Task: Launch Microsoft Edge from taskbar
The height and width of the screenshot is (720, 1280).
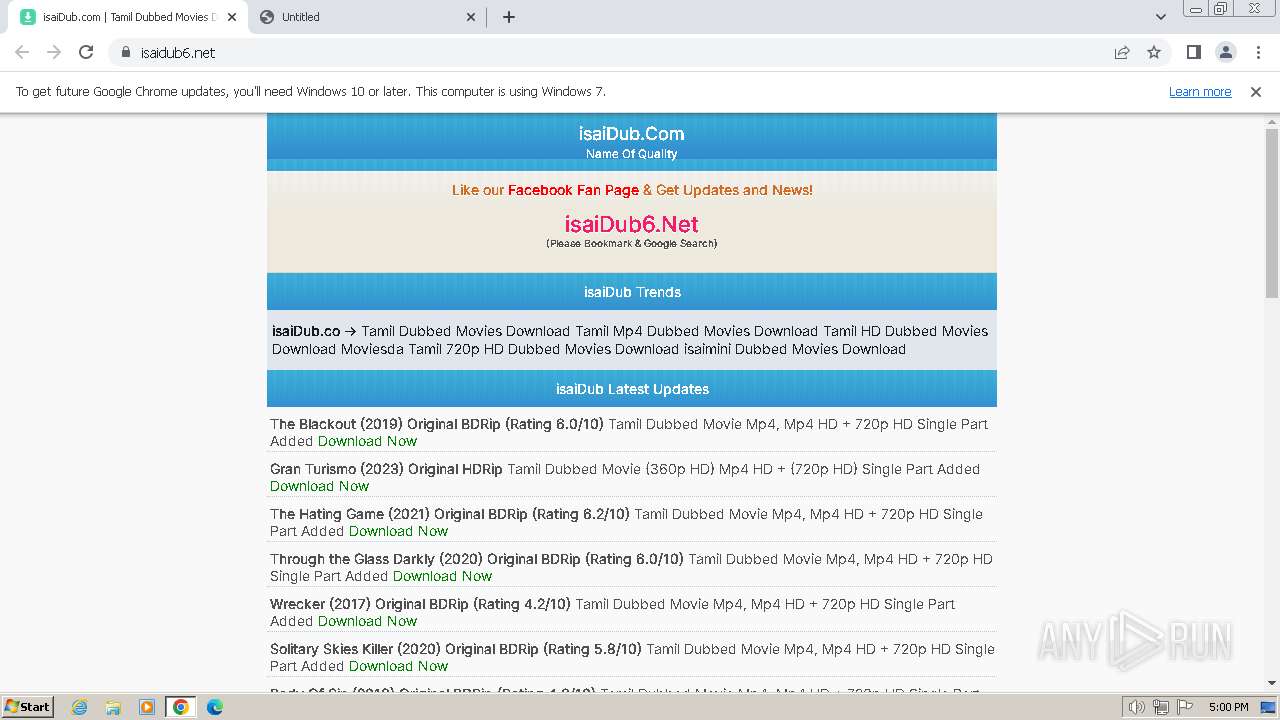Action: click(215, 707)
